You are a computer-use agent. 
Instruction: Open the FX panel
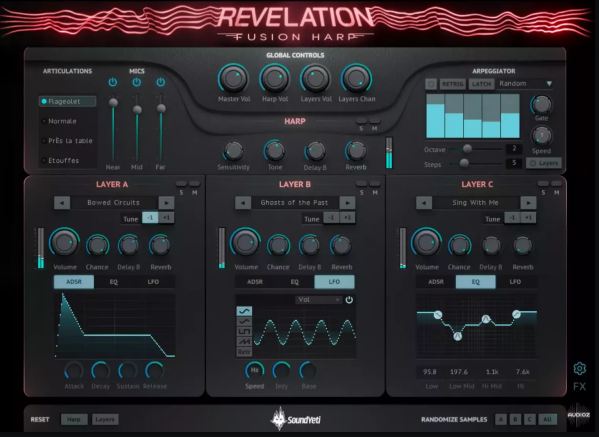[x=579, y=387]
